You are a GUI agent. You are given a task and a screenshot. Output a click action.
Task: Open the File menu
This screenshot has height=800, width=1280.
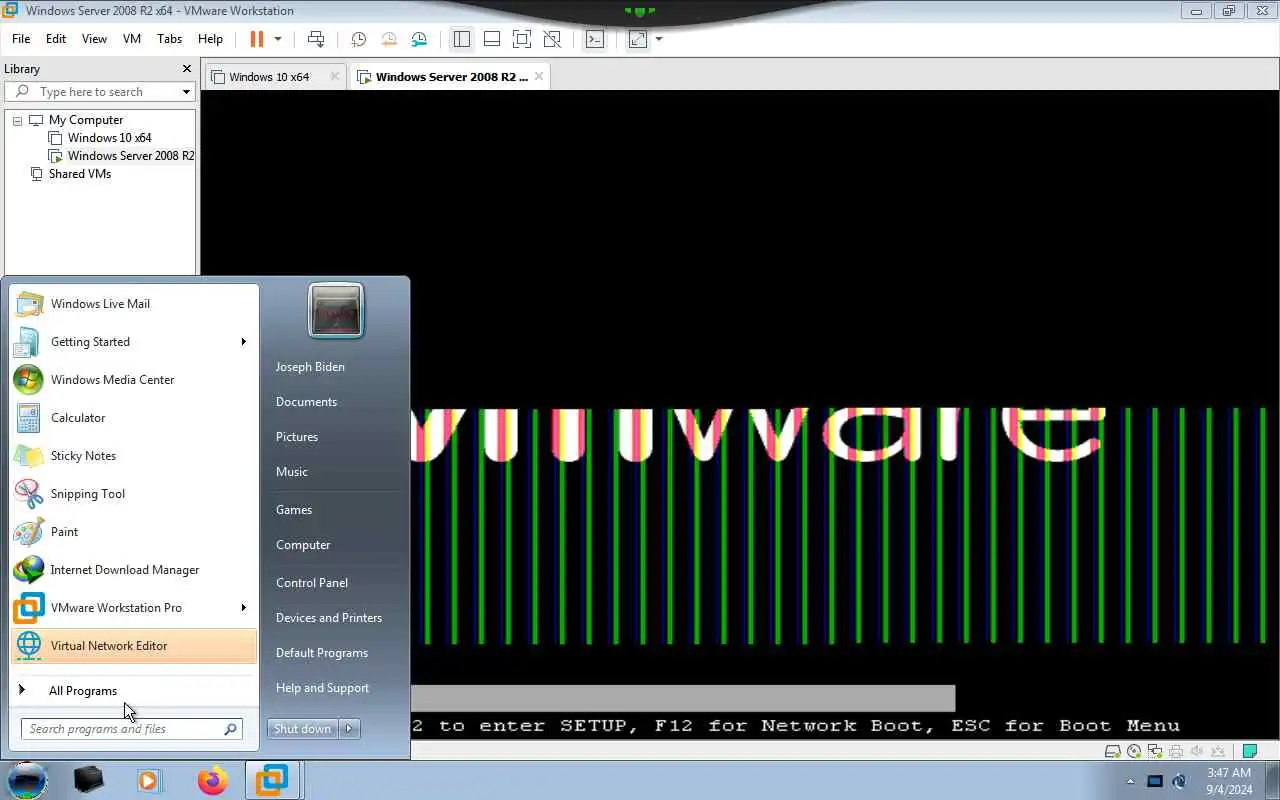point(21,39)
